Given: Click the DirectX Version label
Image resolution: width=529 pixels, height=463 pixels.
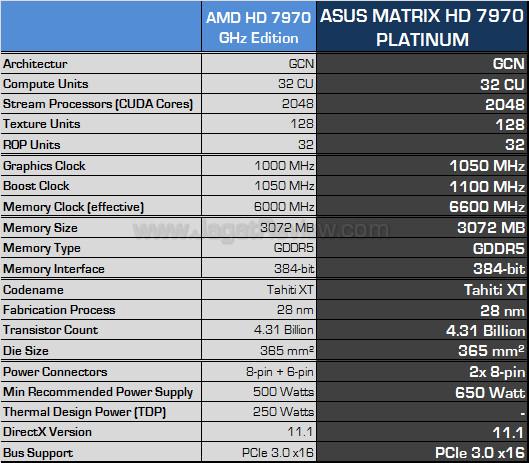Looking at the screenshot, I should click(47, 432).
